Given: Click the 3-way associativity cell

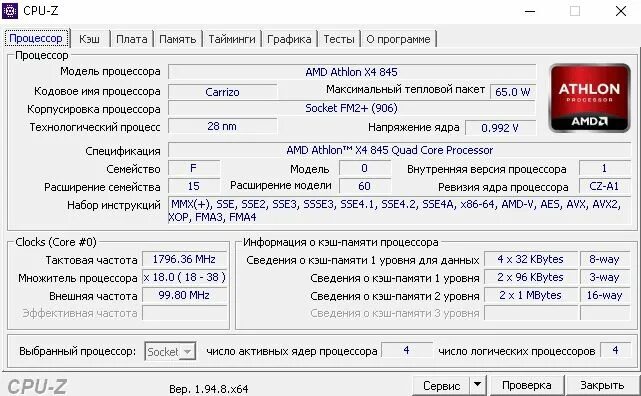Looking at the screenshot, I should point(605,277).
